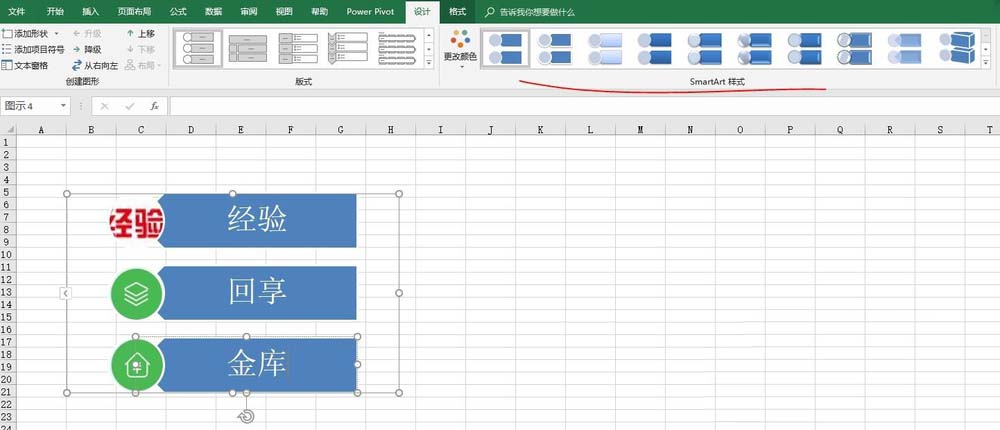Open the 更改颜色 (Change Colors) palette
This screenshot has height=430, width=1000.
(x=460, y=47)
